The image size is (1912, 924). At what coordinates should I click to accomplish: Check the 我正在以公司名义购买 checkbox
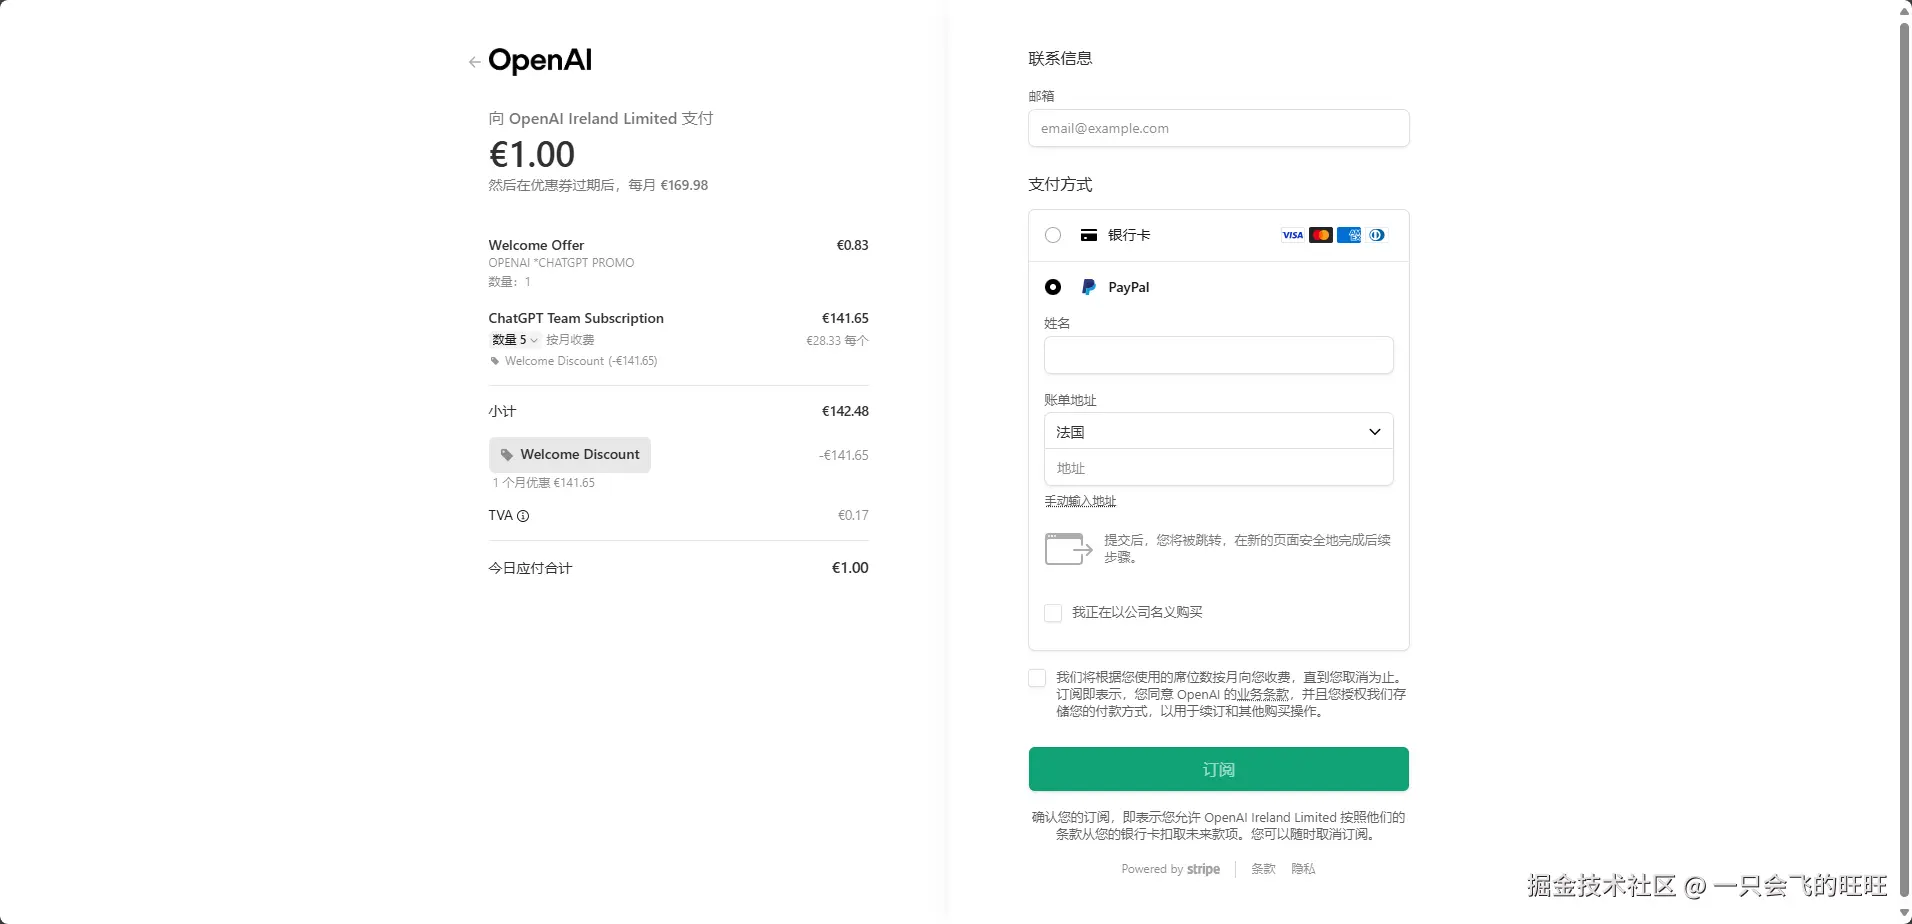tap(1053, 613)
